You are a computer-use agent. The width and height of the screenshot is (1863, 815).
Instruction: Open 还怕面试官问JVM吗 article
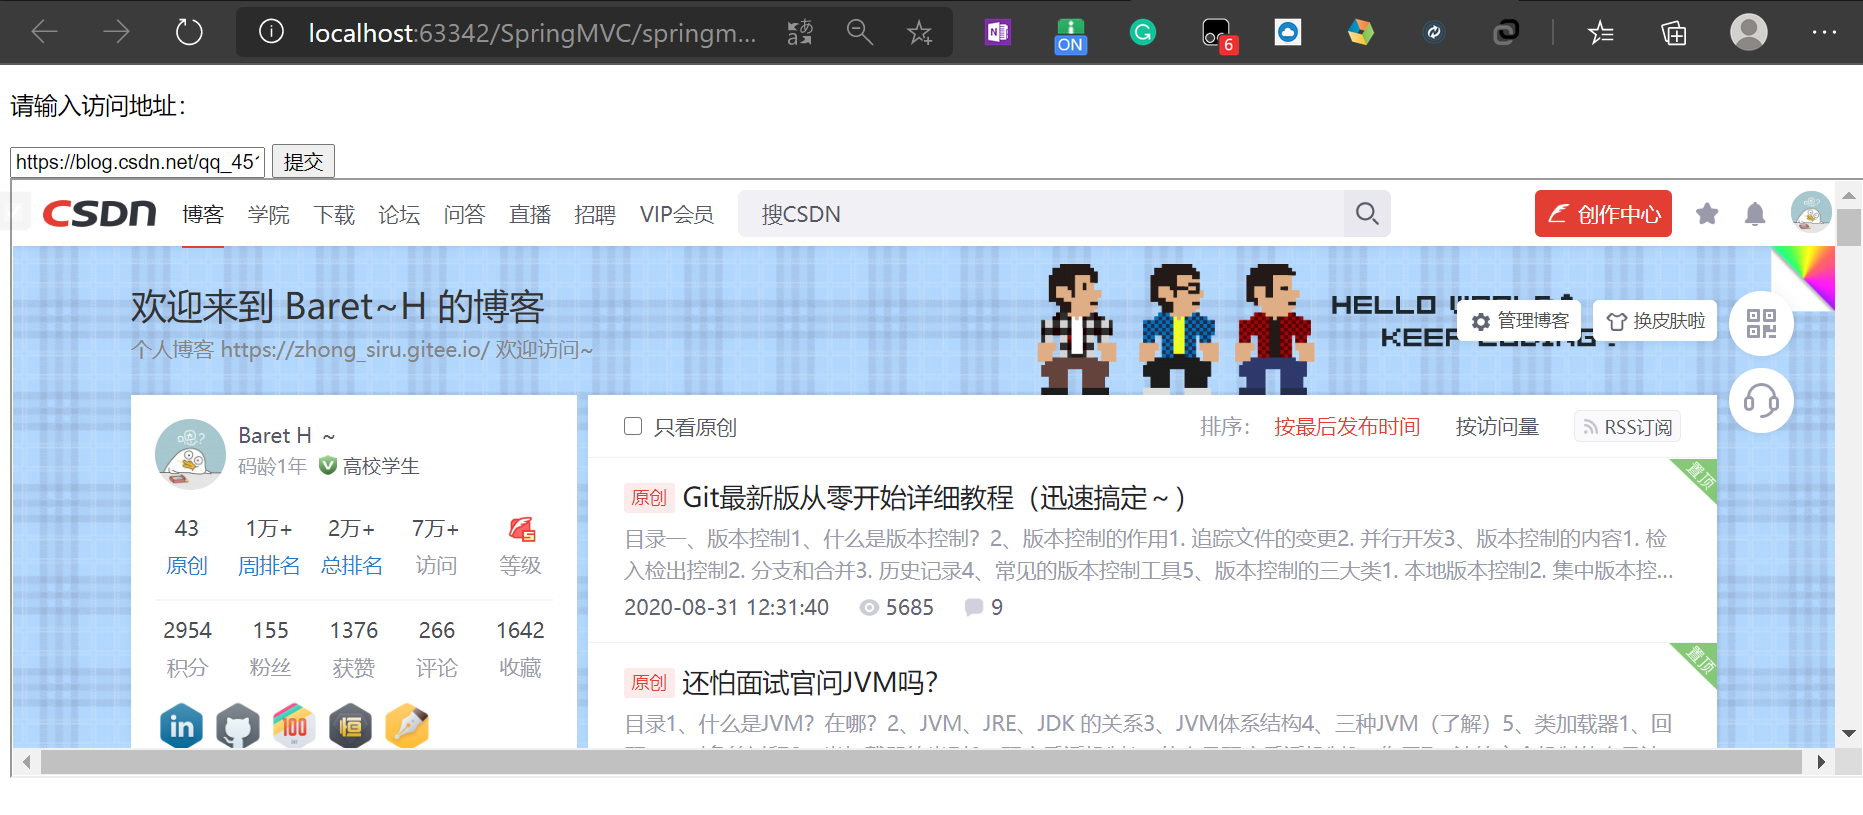(810, 682)
